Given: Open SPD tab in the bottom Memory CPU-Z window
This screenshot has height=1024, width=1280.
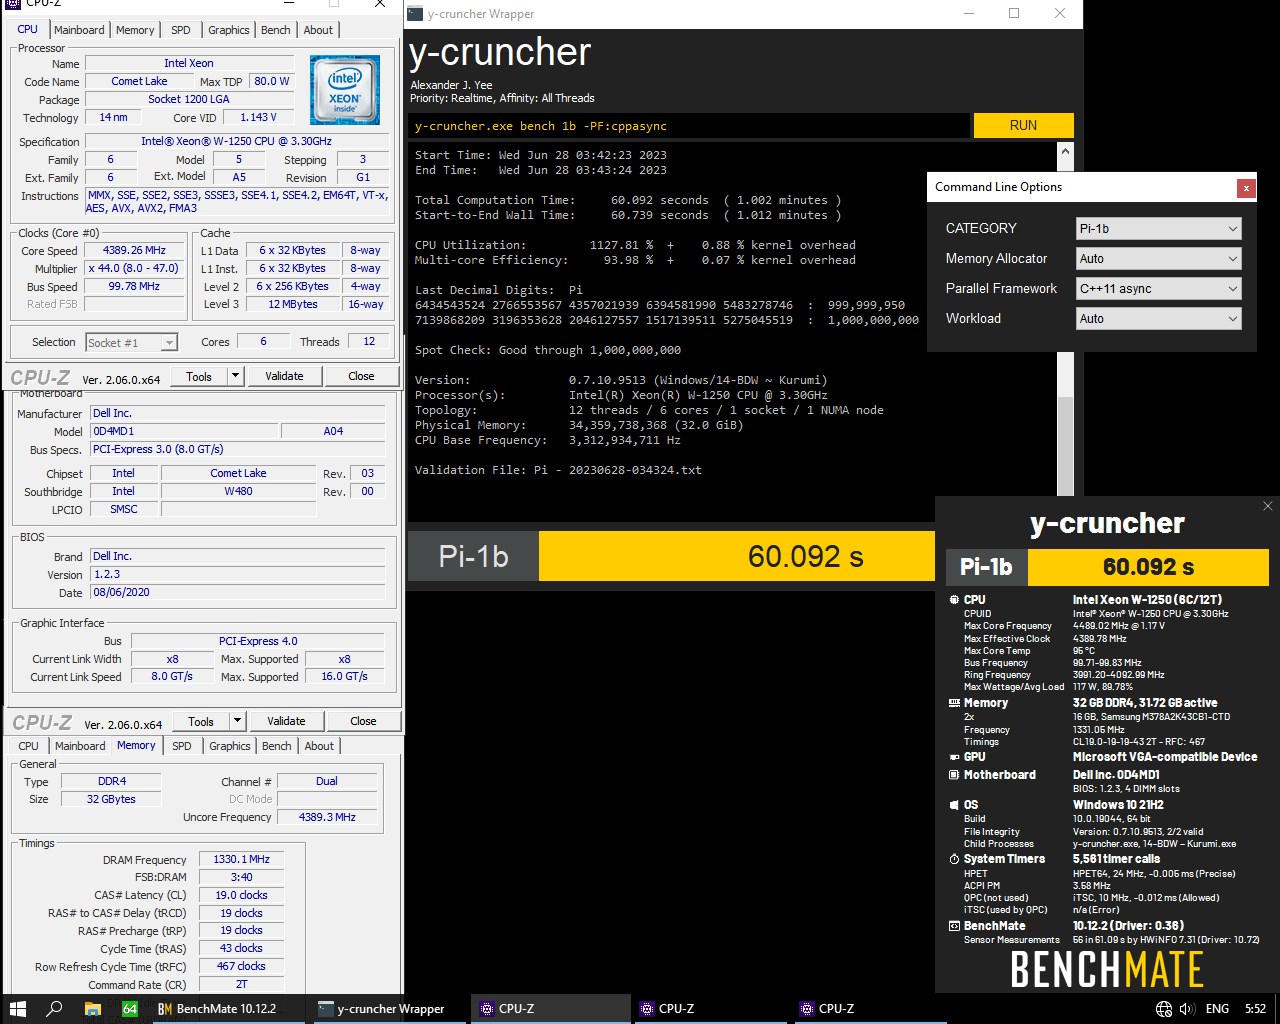Looking at the screenshot, I should click(x=182, y=746).
